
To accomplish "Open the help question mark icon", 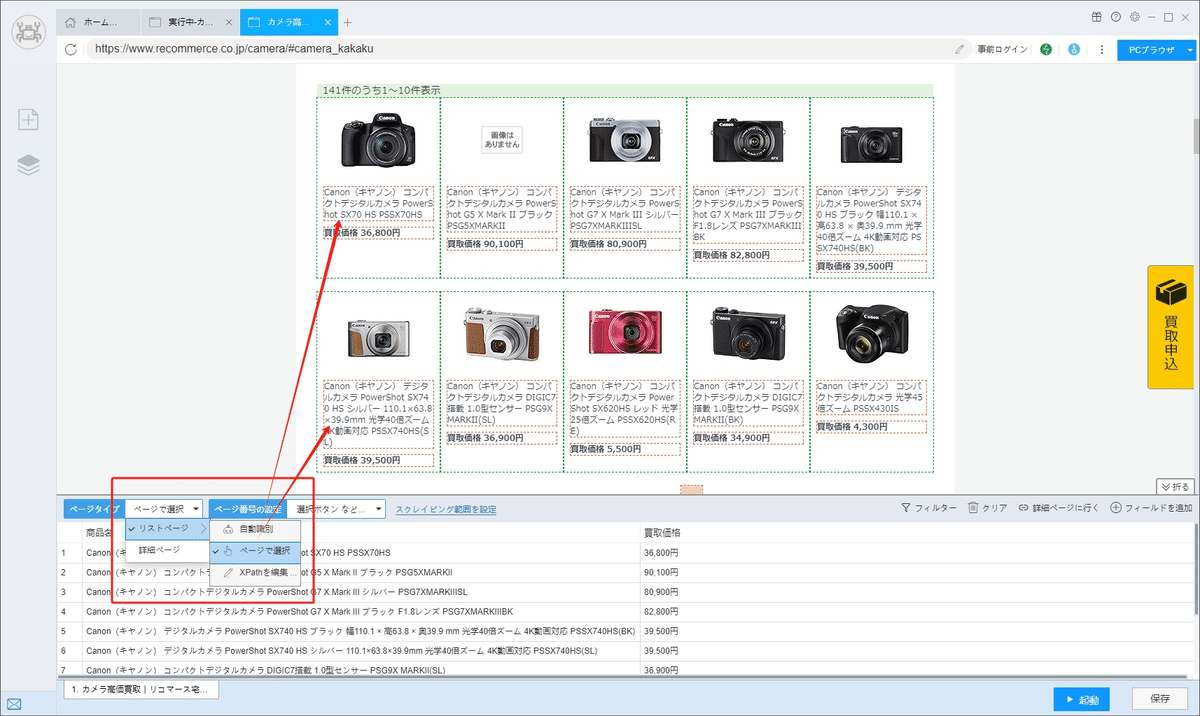I will [1115, 17].
